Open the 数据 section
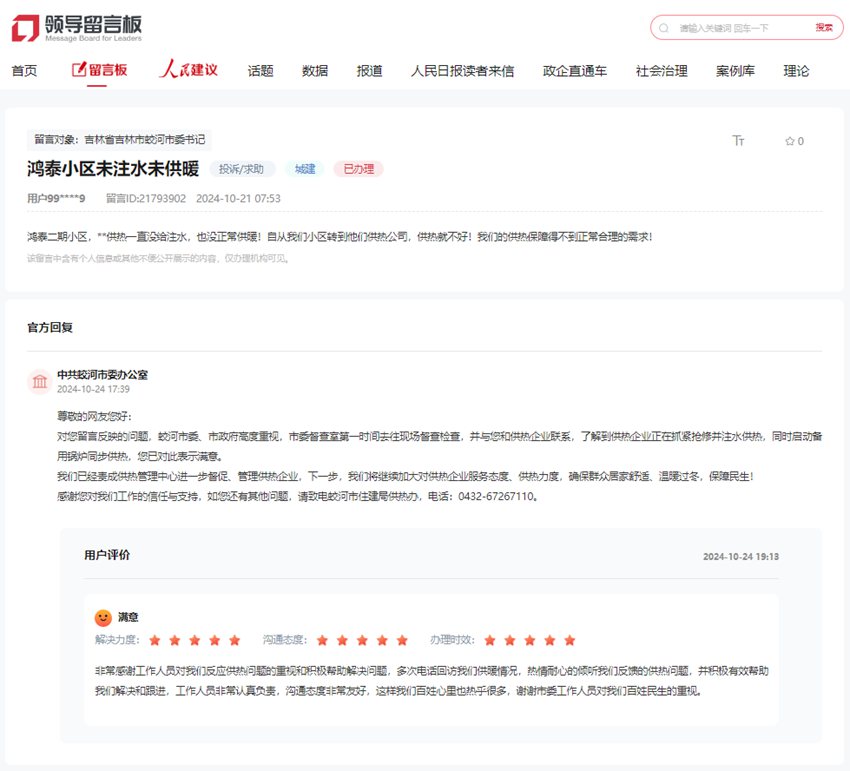 pos(312,70)
